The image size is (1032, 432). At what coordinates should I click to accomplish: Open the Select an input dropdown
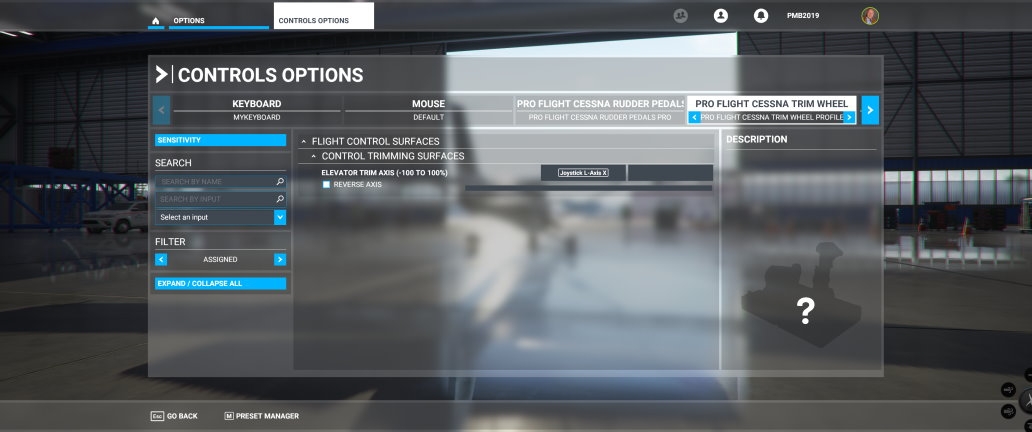(220, 217)
